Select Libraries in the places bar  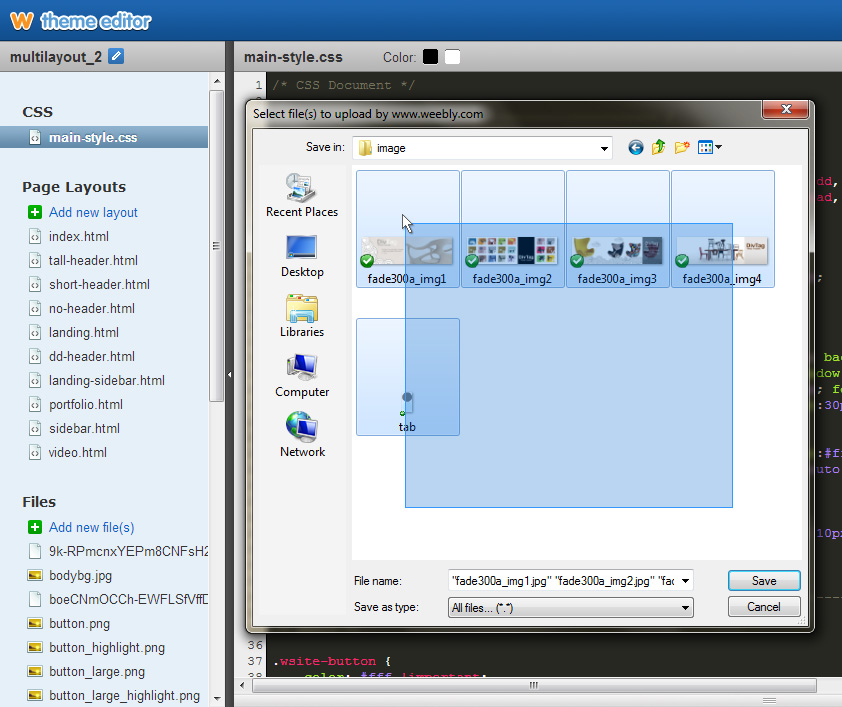coord(301,315)
